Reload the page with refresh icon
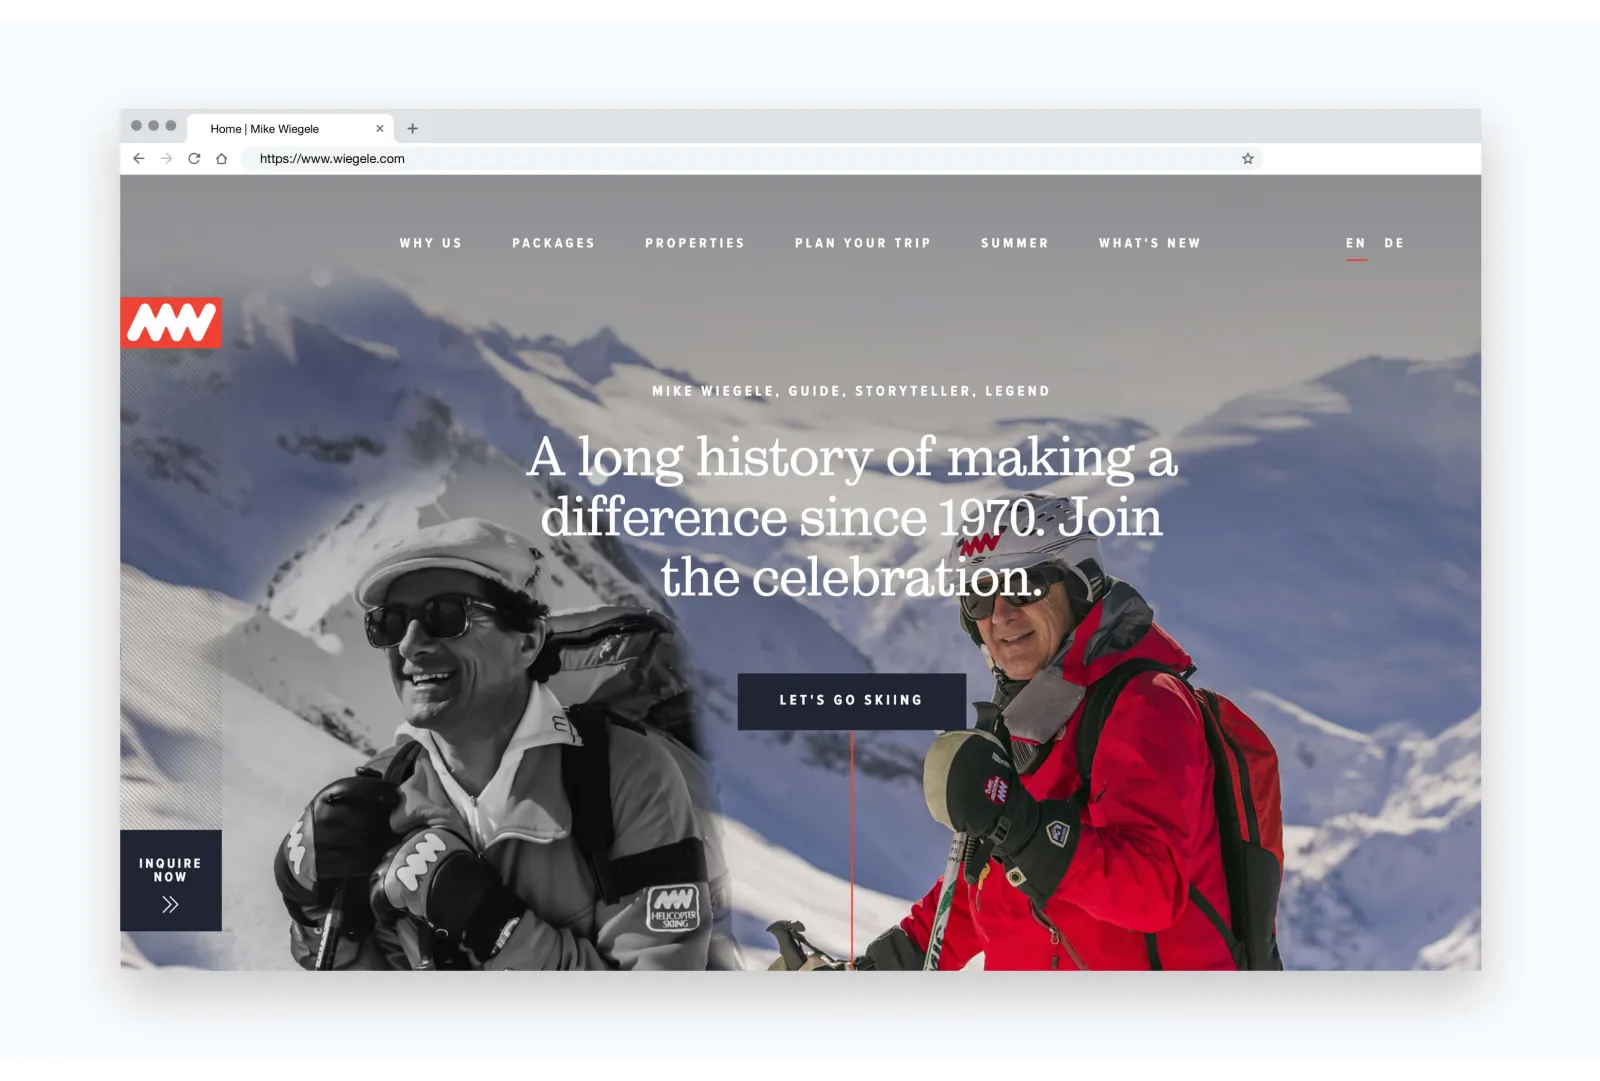Viewport: 1600px width, 1081px height. click(x=194, y=158)
